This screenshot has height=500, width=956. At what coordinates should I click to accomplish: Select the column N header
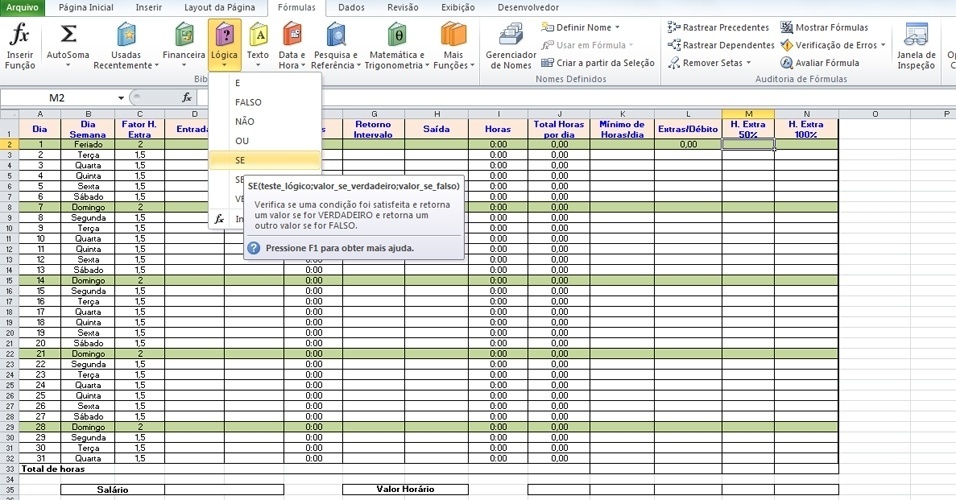click(x=807, y=114)
